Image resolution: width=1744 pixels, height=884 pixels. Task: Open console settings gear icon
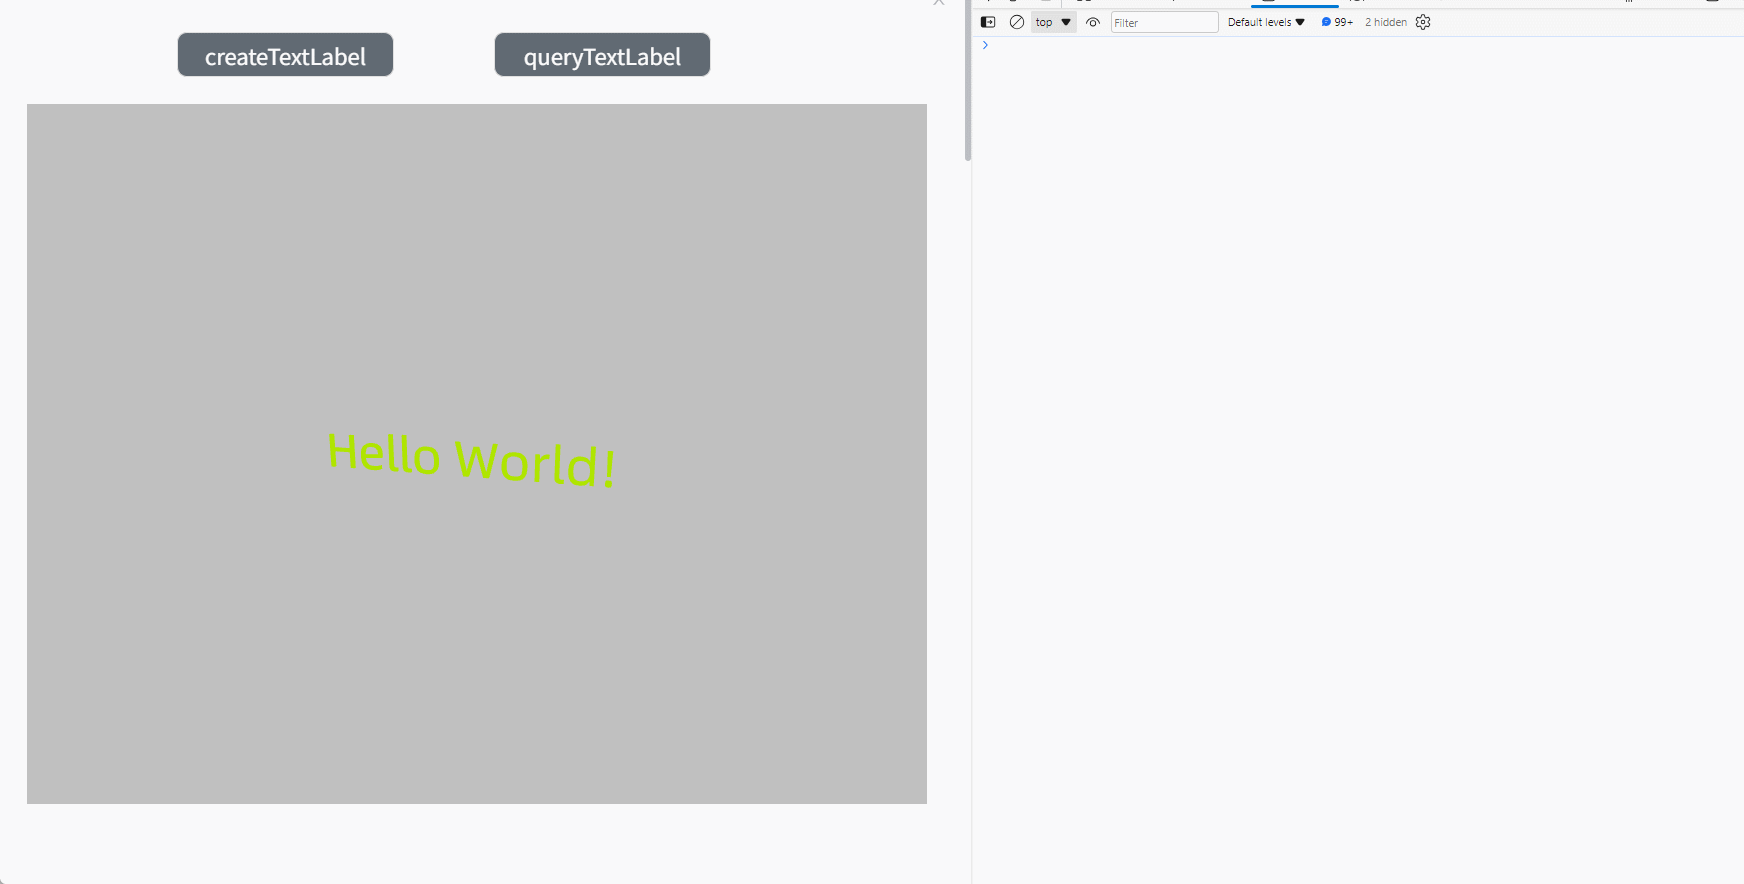(1423, 22)
